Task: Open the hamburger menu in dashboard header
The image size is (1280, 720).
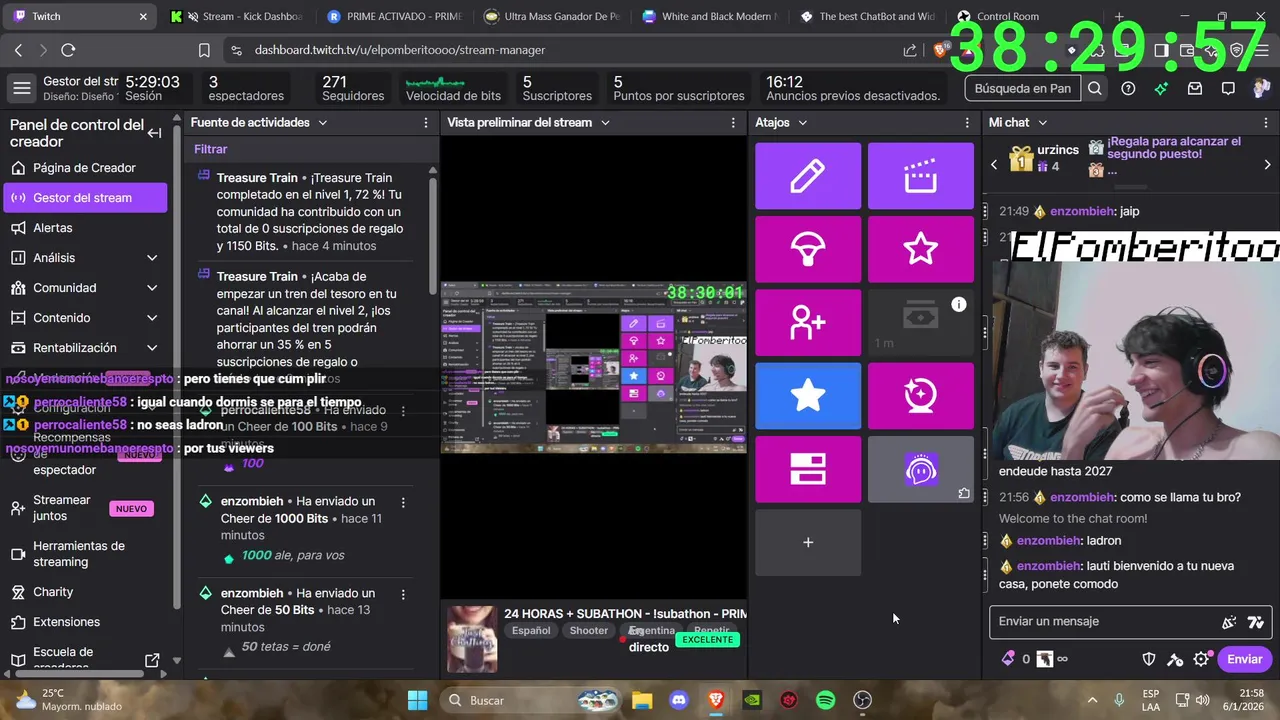Action: point(21,88)
